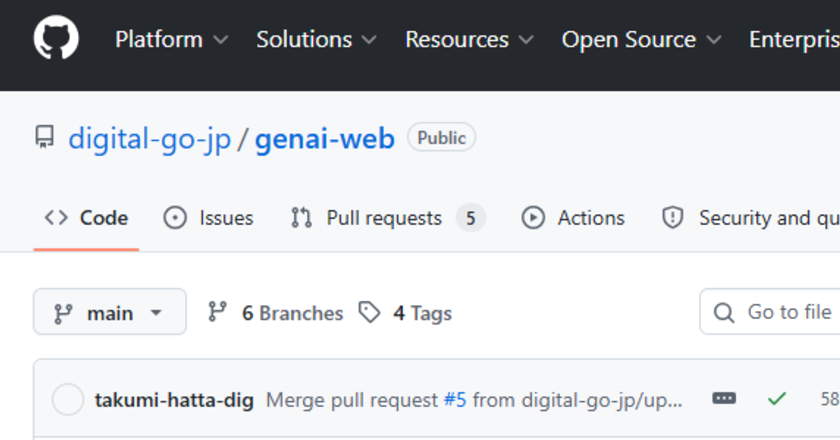Open the main branch selector dropdown
This screenshot has height=440, width=840.
pos(110,313)
